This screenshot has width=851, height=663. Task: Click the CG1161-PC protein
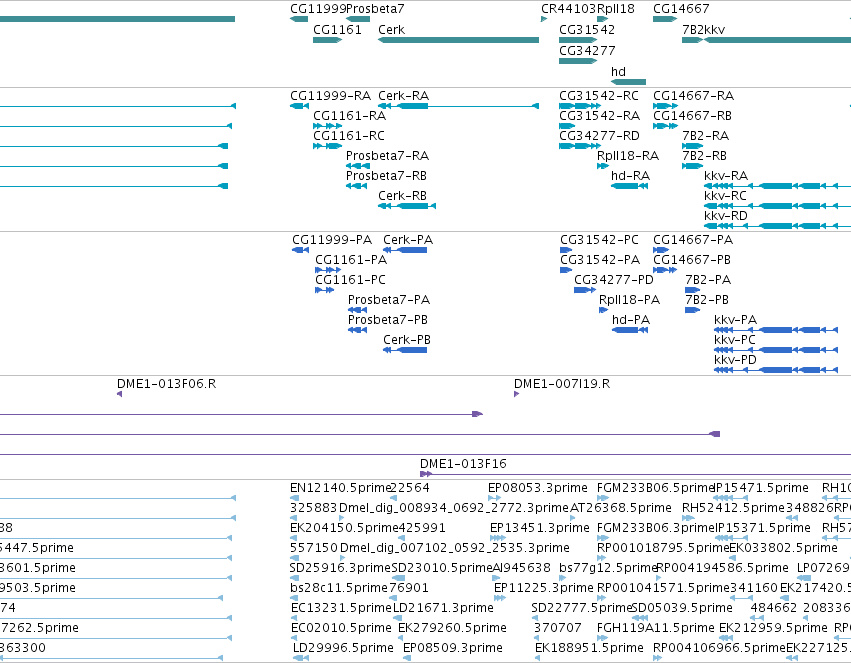[325, 290]
